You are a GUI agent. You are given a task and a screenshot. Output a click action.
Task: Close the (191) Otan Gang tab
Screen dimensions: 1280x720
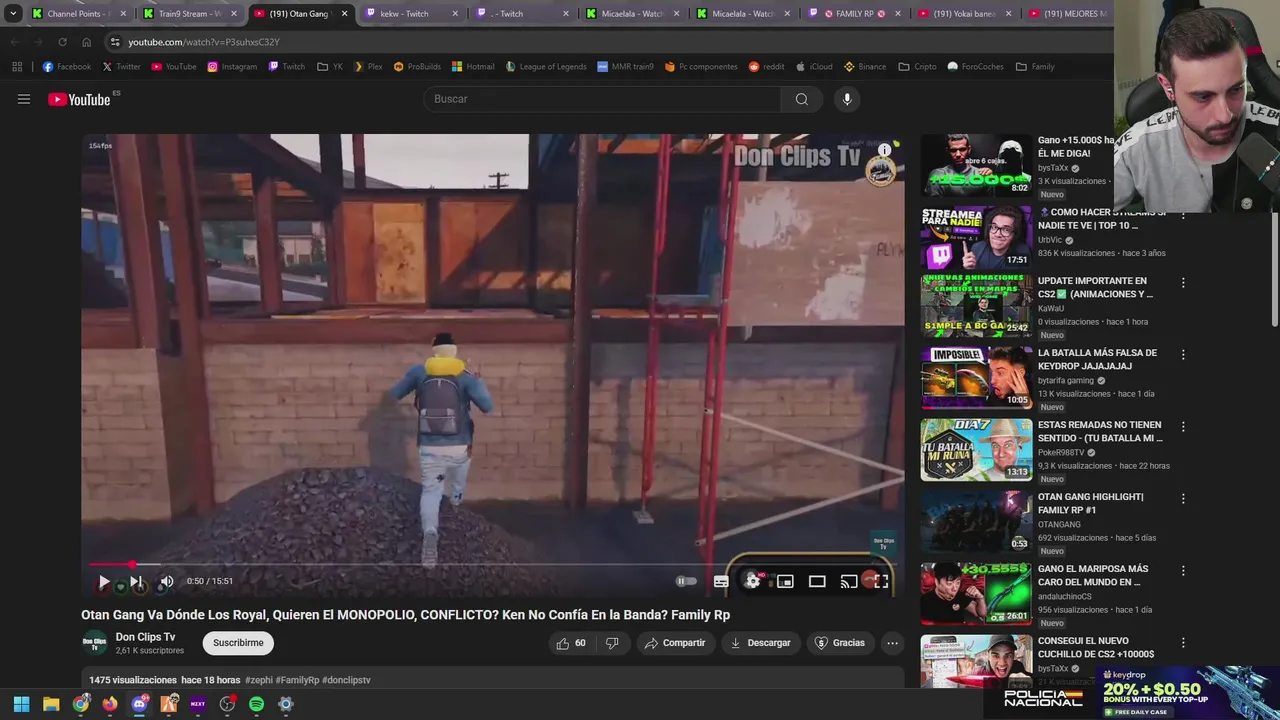[x=345, y=14]
